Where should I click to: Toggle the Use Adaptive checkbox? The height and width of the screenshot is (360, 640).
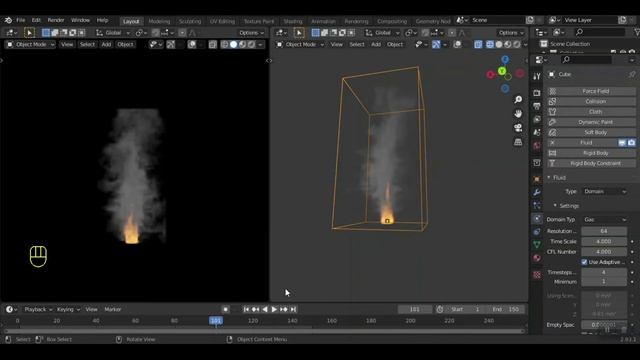coord(584,262)
